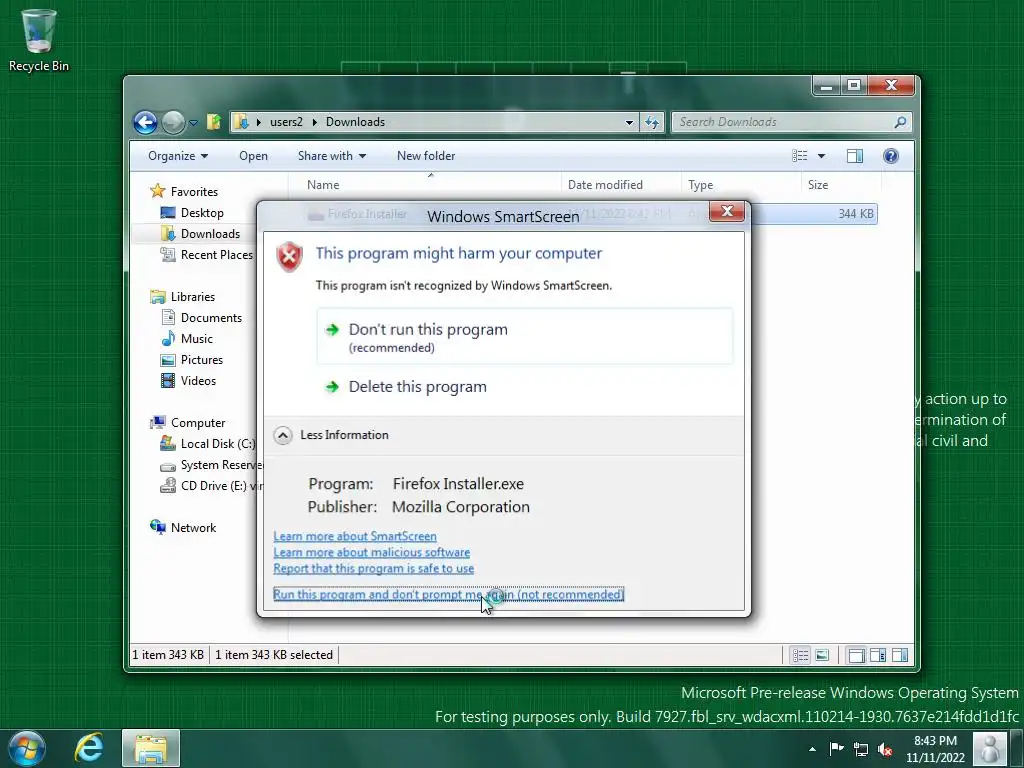1024x768 pixels.
Task: Open Action Center flag icon
Action: point(837,748)
